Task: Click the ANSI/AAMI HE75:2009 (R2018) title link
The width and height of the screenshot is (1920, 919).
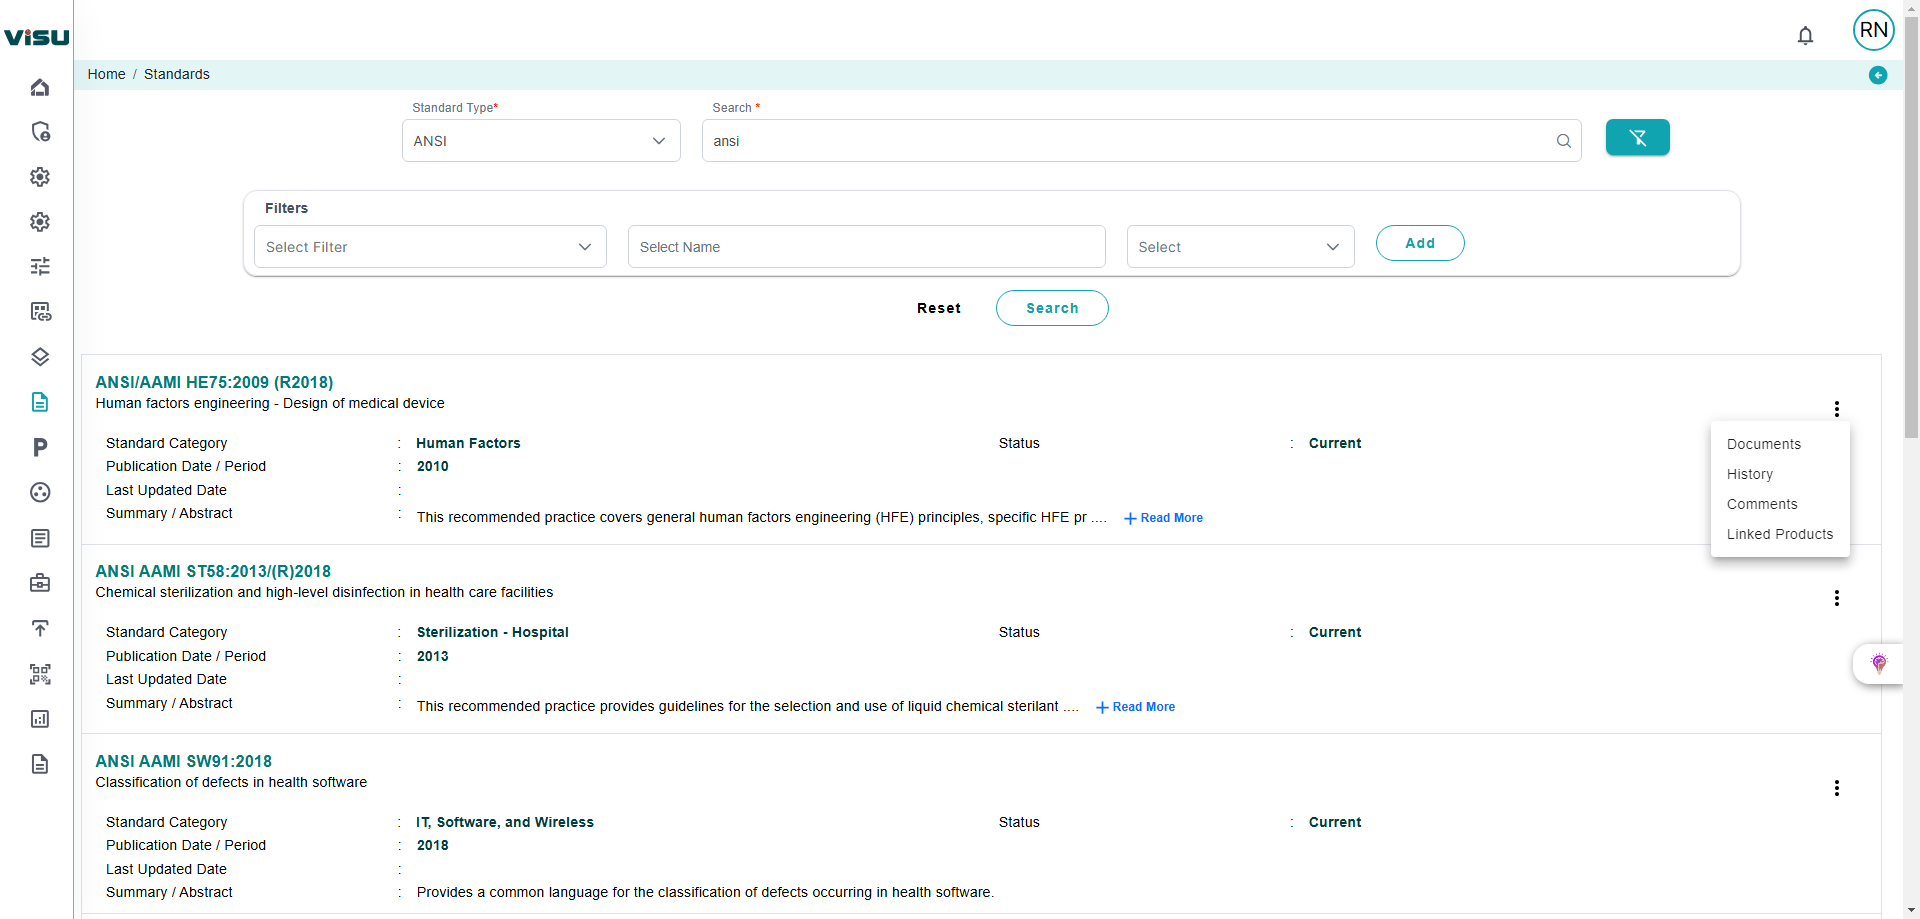Action: click(x=214, y=382)
